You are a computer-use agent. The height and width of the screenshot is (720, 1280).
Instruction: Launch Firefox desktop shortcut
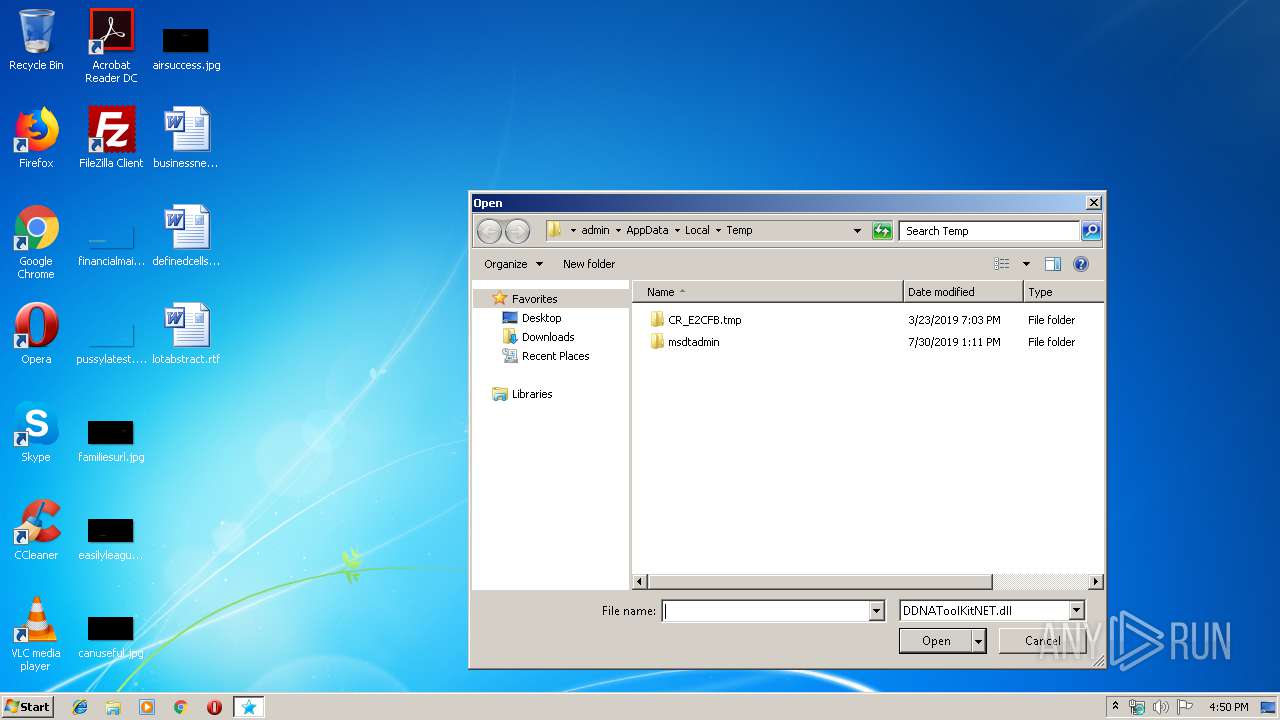pos(36,138)
